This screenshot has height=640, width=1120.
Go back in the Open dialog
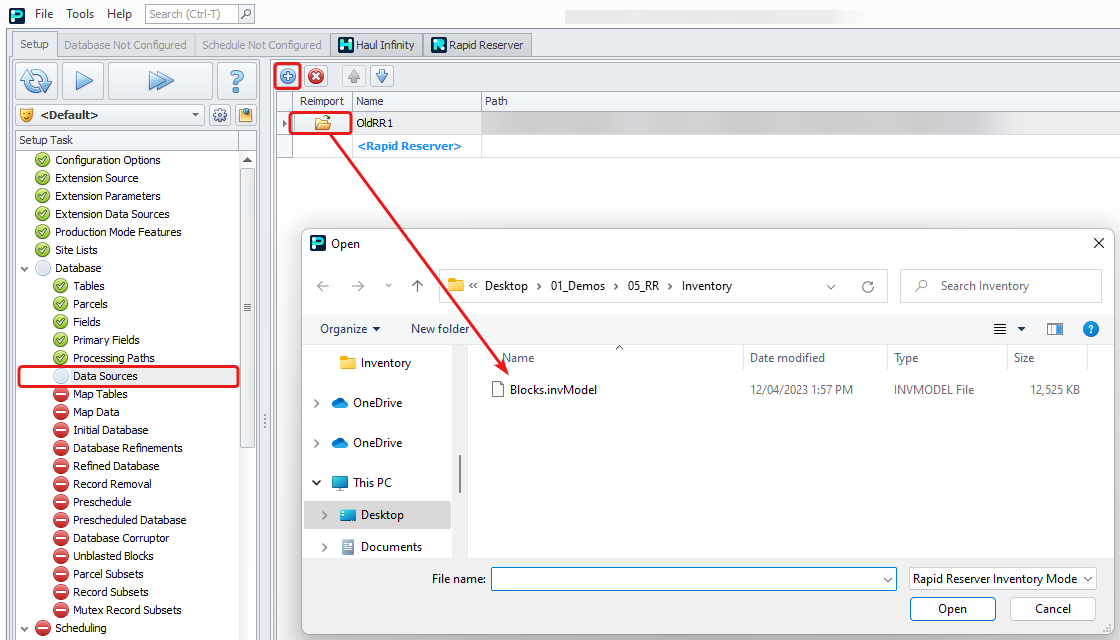pyautogui.click(x=323, y=286)
